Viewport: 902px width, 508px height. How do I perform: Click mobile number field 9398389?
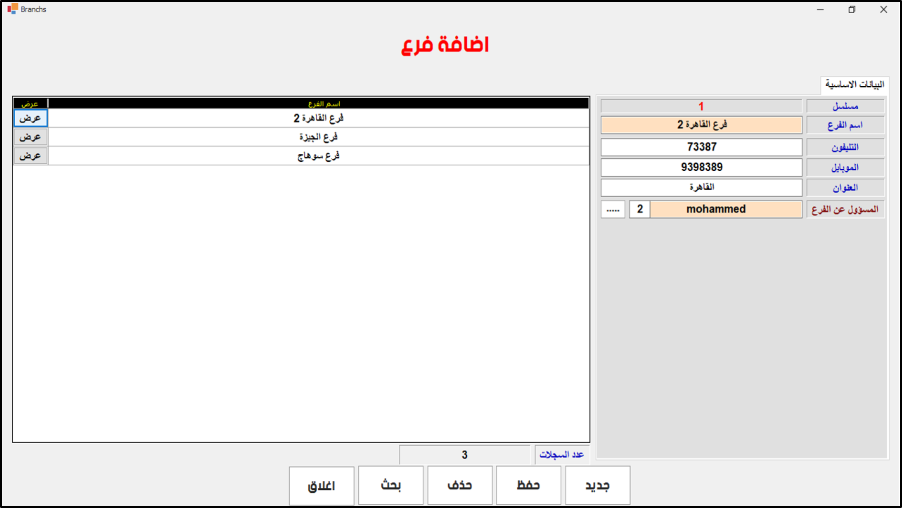click(701, 167)
